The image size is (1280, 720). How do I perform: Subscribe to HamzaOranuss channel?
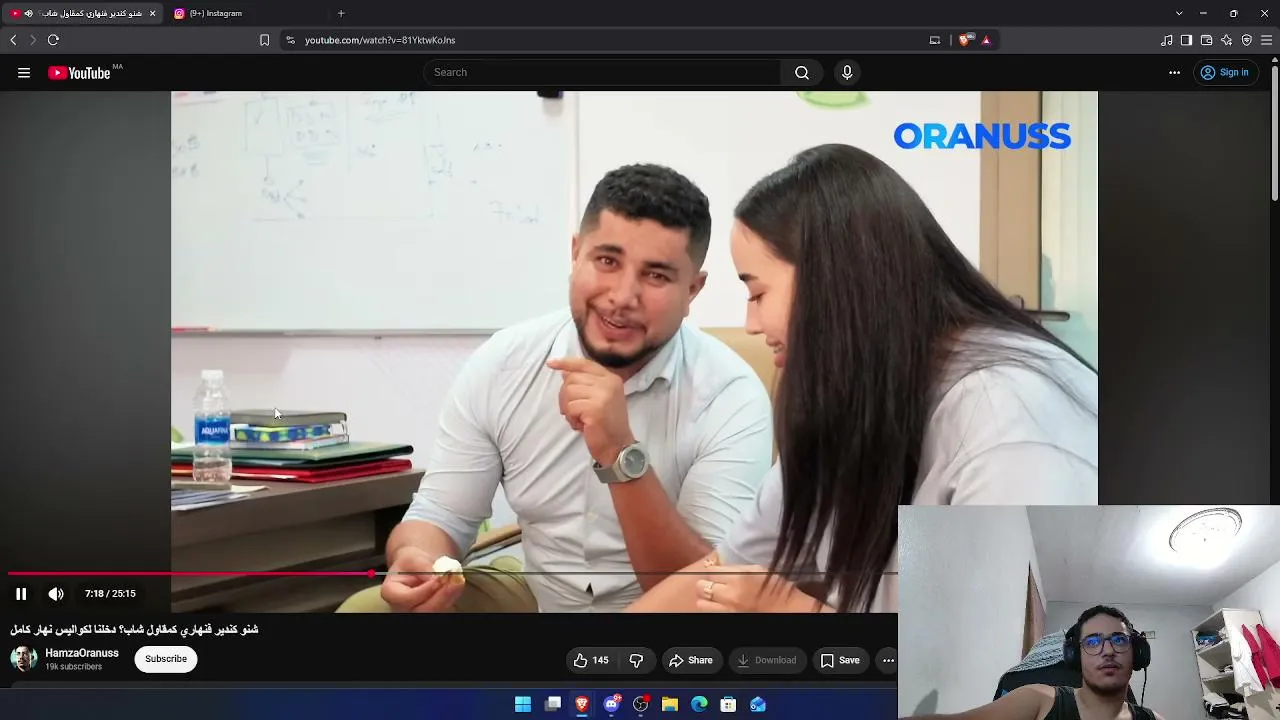tap(166, 659)
